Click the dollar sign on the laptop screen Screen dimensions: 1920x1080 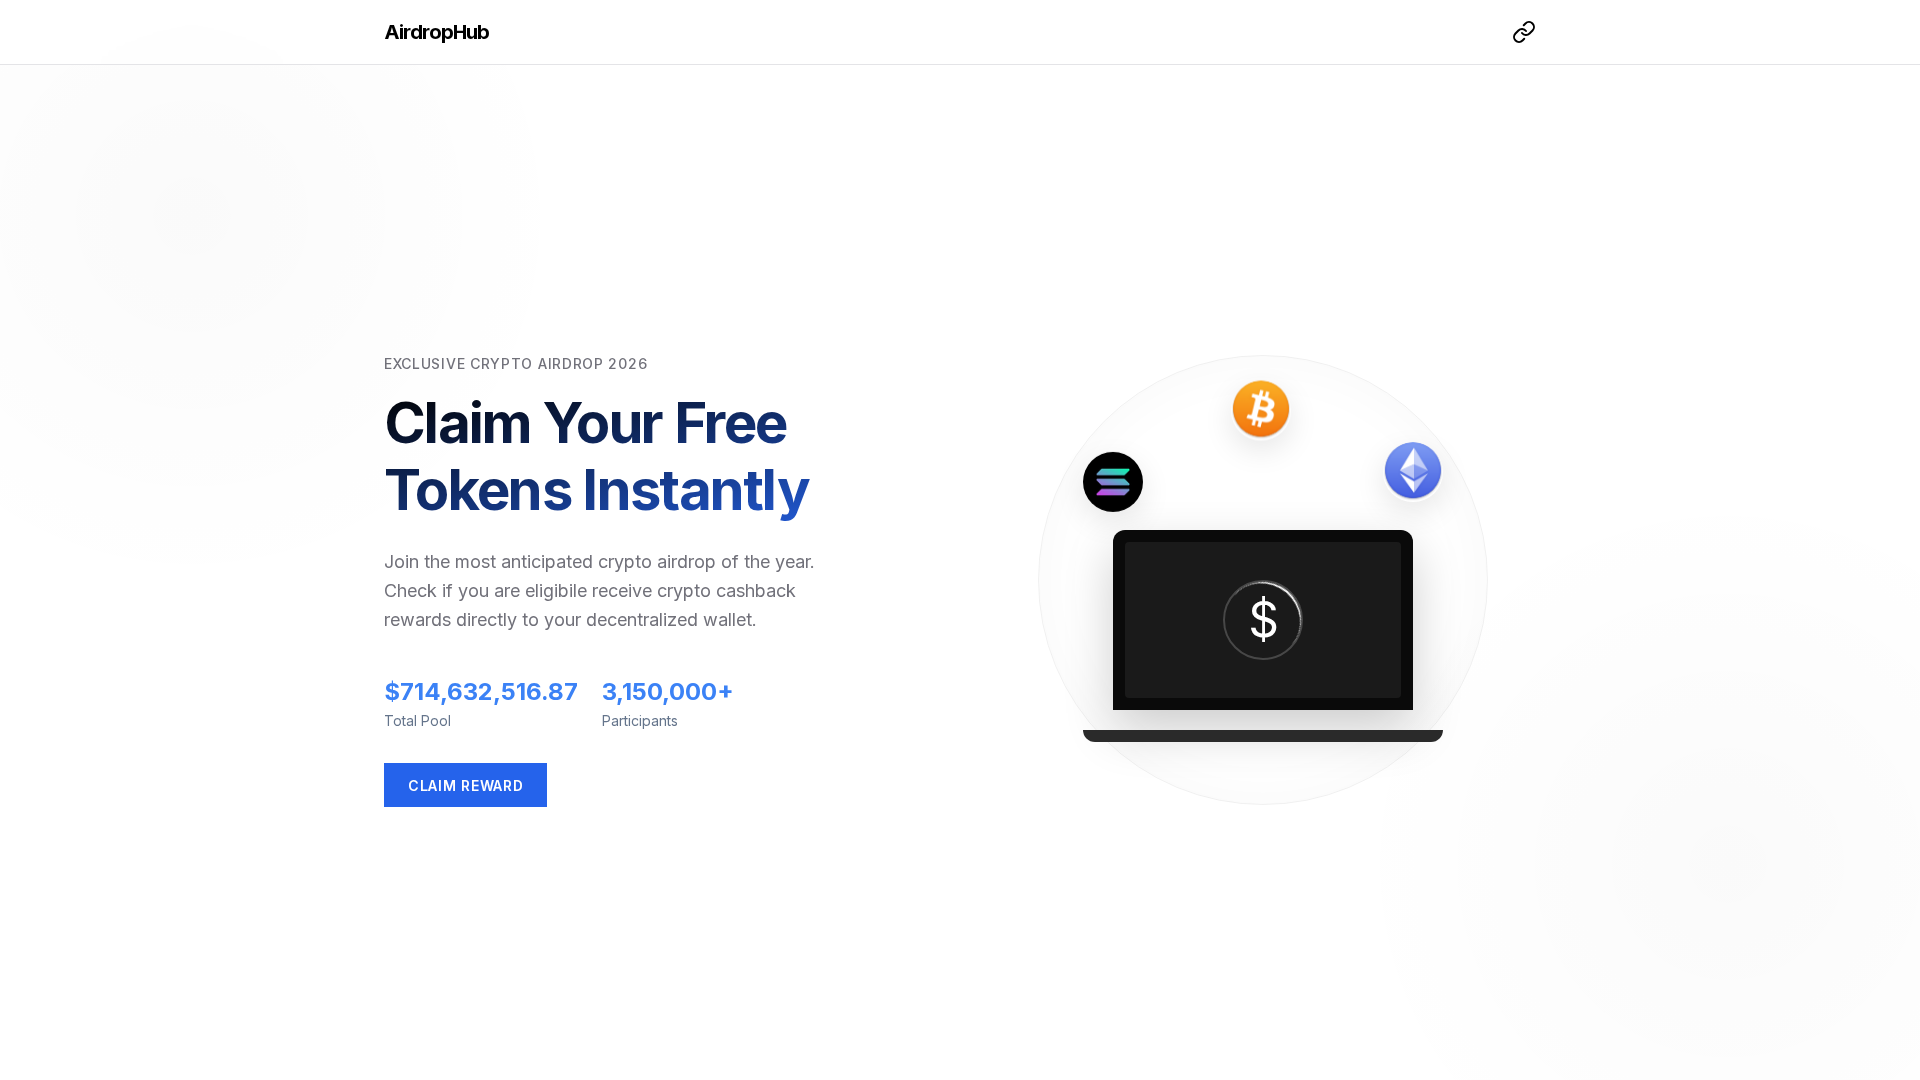coord(1262,620)
